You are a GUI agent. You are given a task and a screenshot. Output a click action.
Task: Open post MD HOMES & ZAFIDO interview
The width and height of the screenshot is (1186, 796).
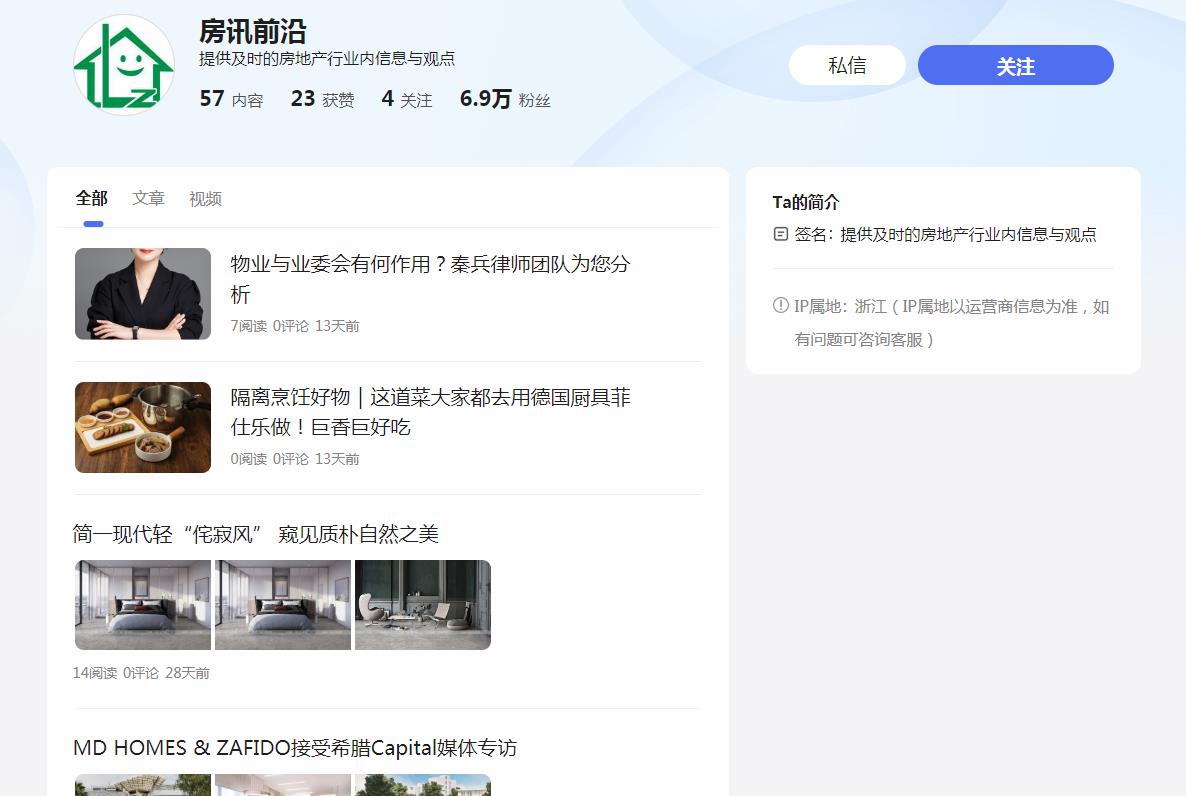[295, 748]
